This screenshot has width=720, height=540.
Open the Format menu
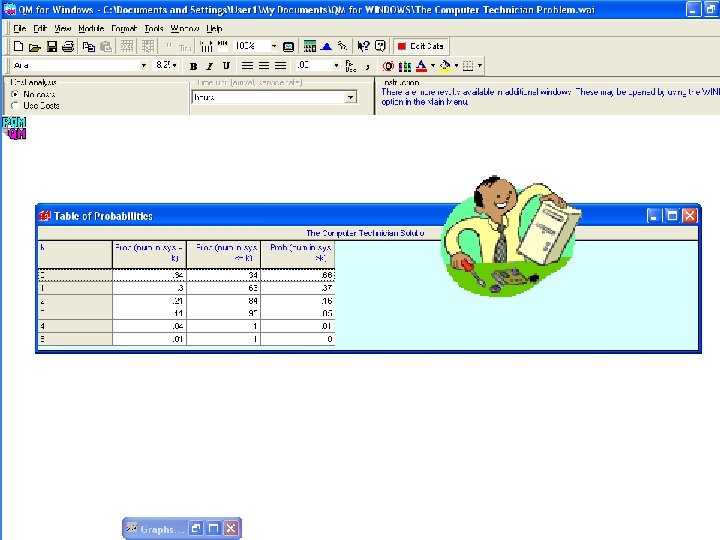(x=124, y=28)
